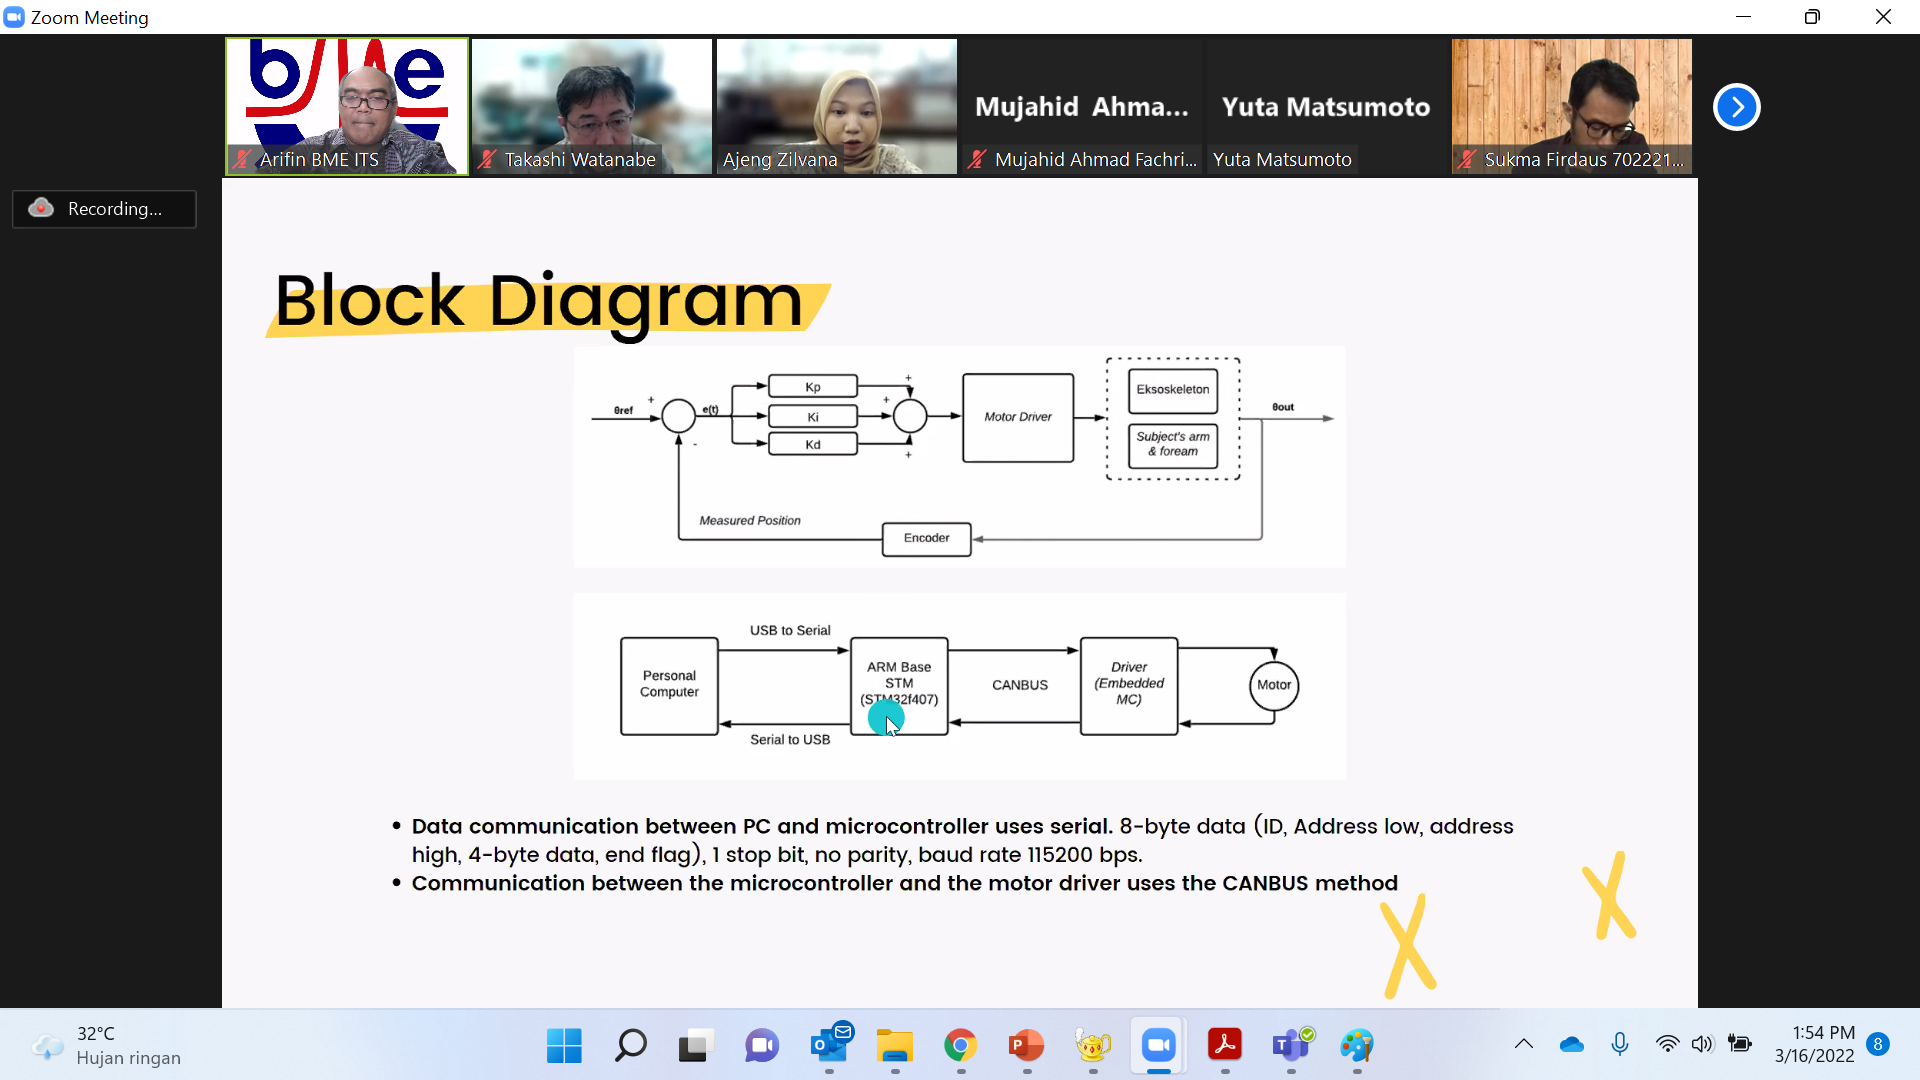This screenshot has height=1080, width=1920.
Task: Click the Recording indicator cloud icon
Action: 41,208
